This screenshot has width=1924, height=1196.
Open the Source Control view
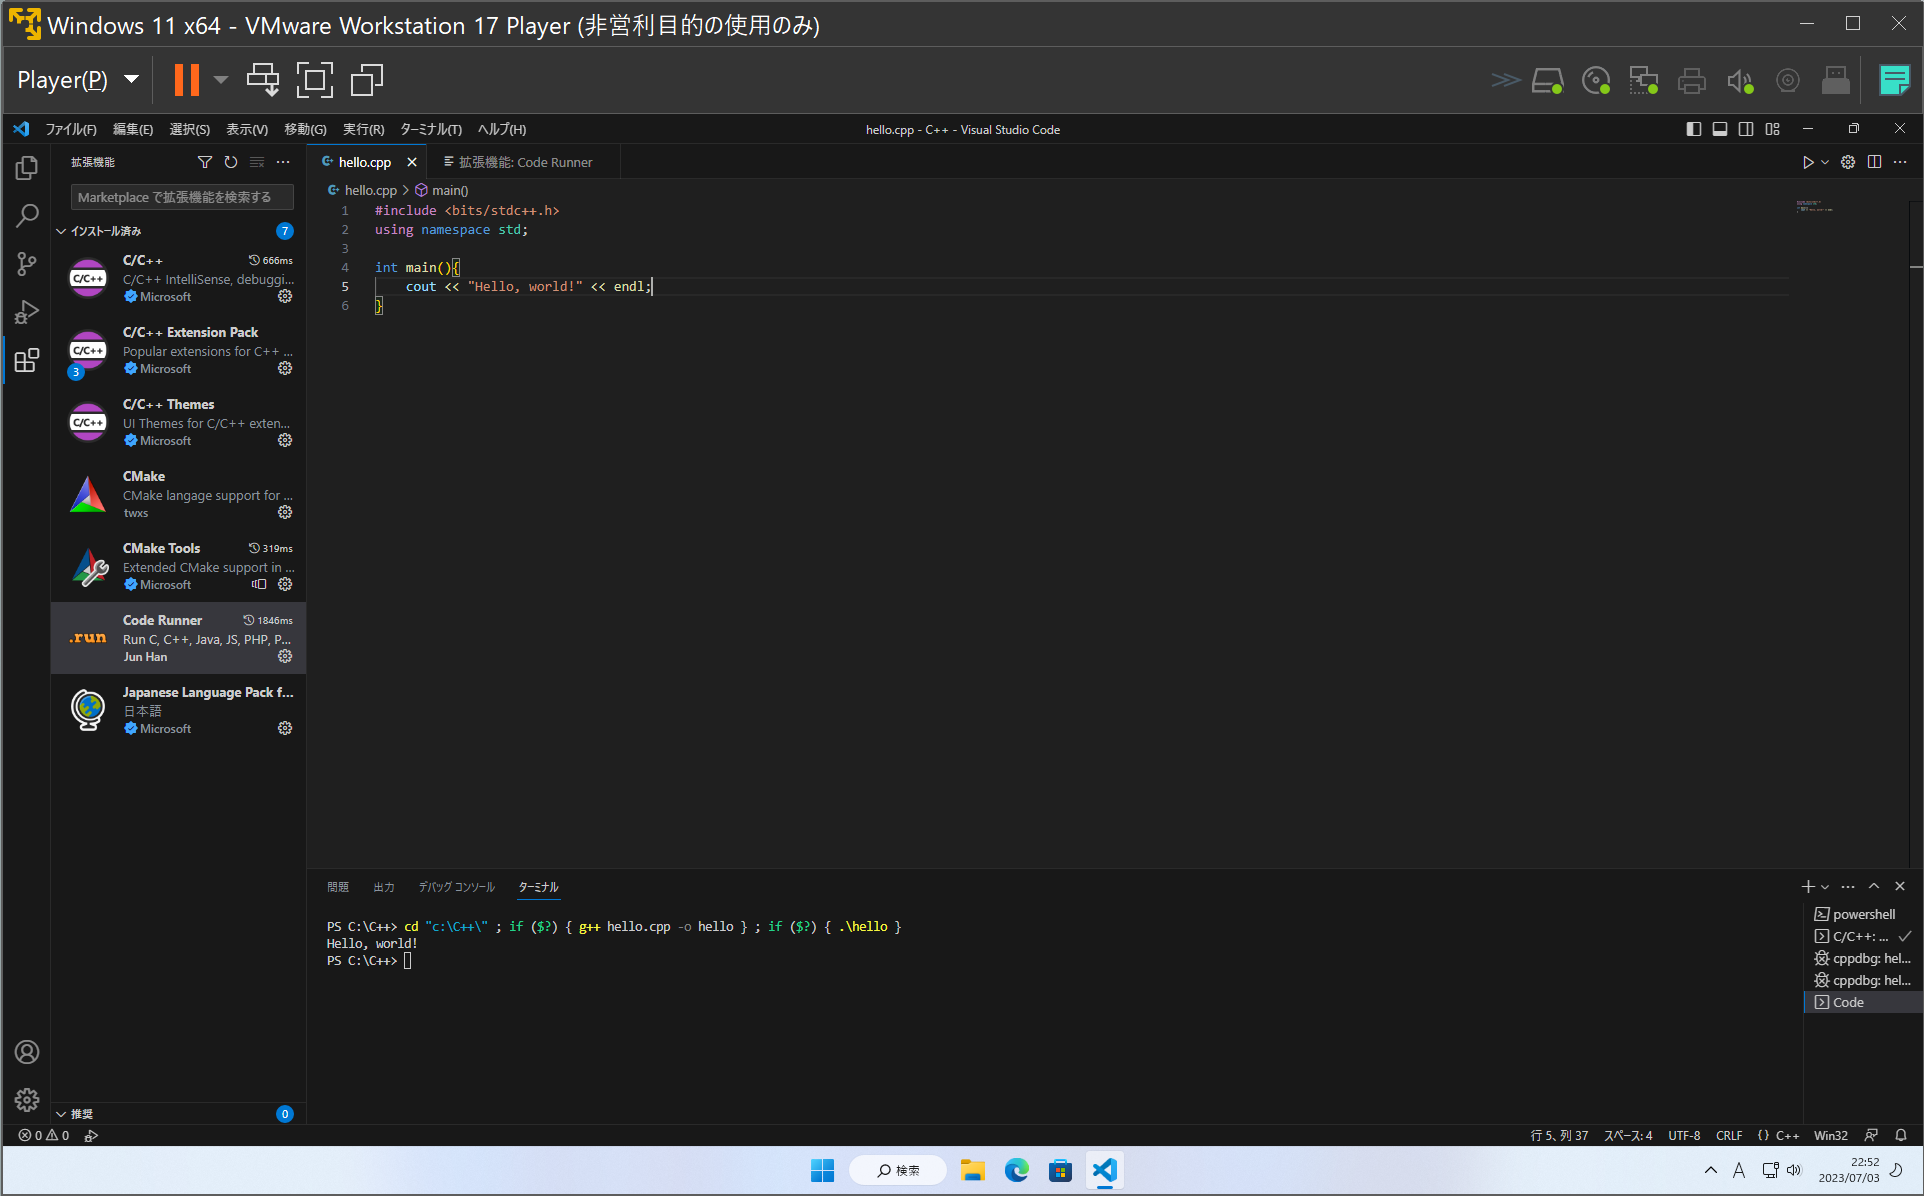pyautogui.click(x=27, y=264)
